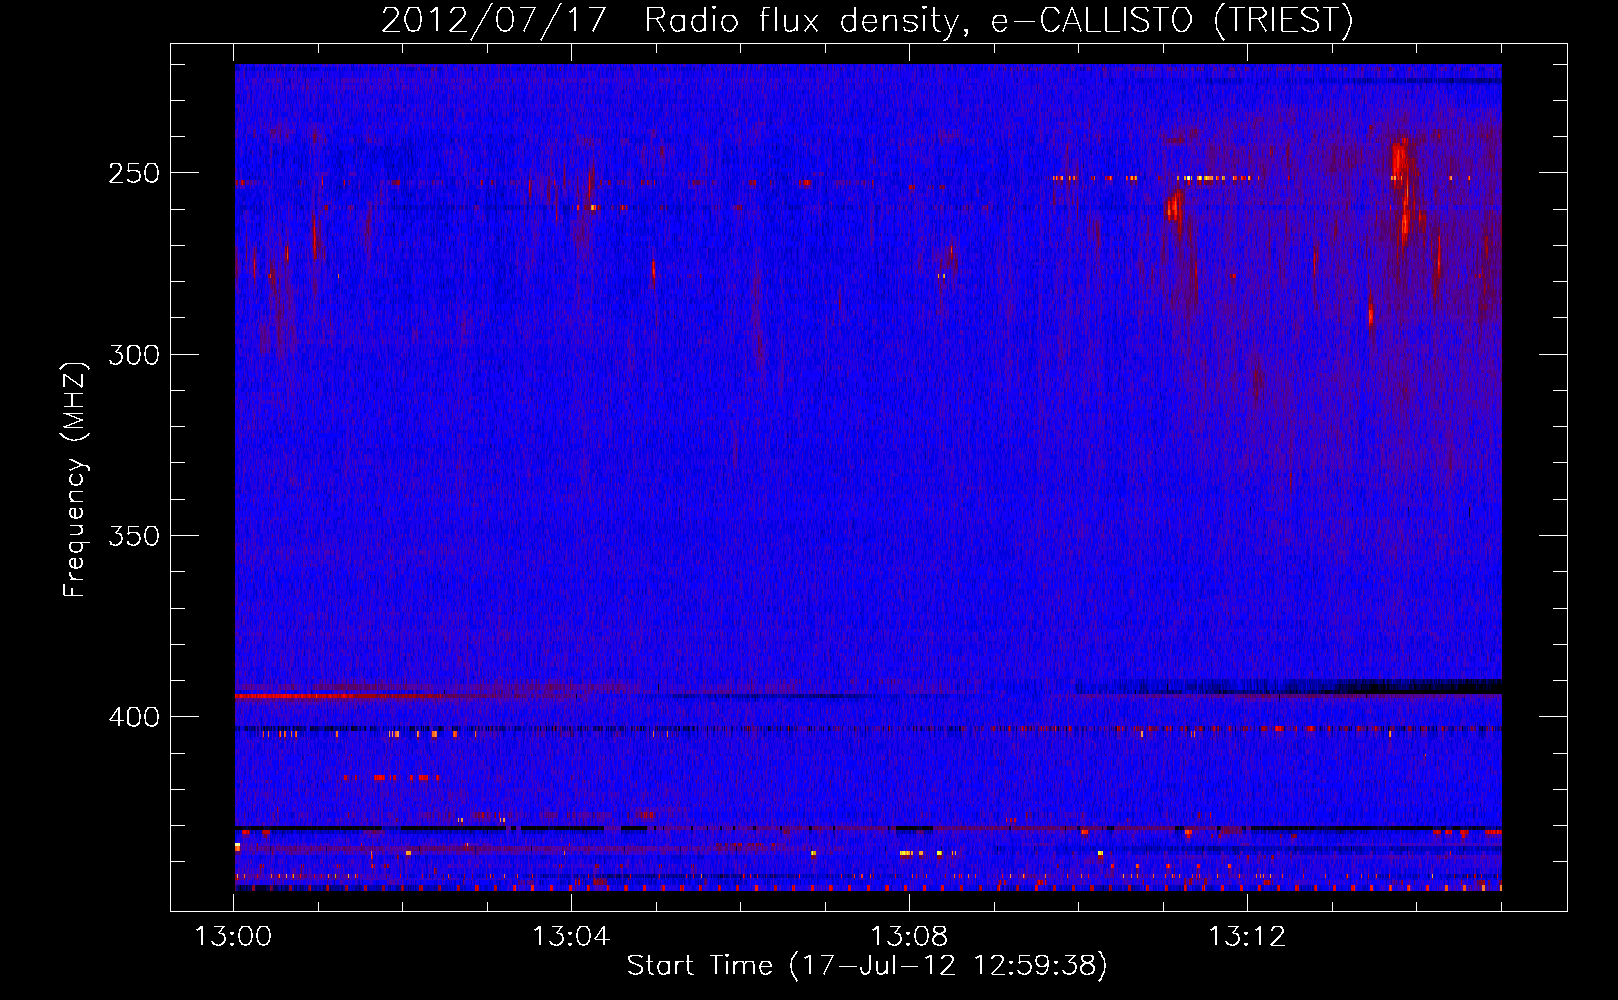This screenshot has height=1000, width=1618.
Task: Click the 13:04 time tick label
Action: [x=571, y=937]
